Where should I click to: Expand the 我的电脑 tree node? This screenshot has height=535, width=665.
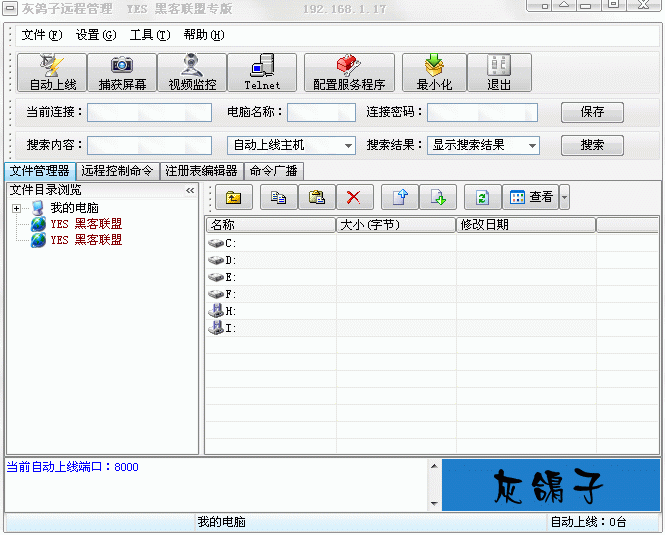click(x=17, y=208)
